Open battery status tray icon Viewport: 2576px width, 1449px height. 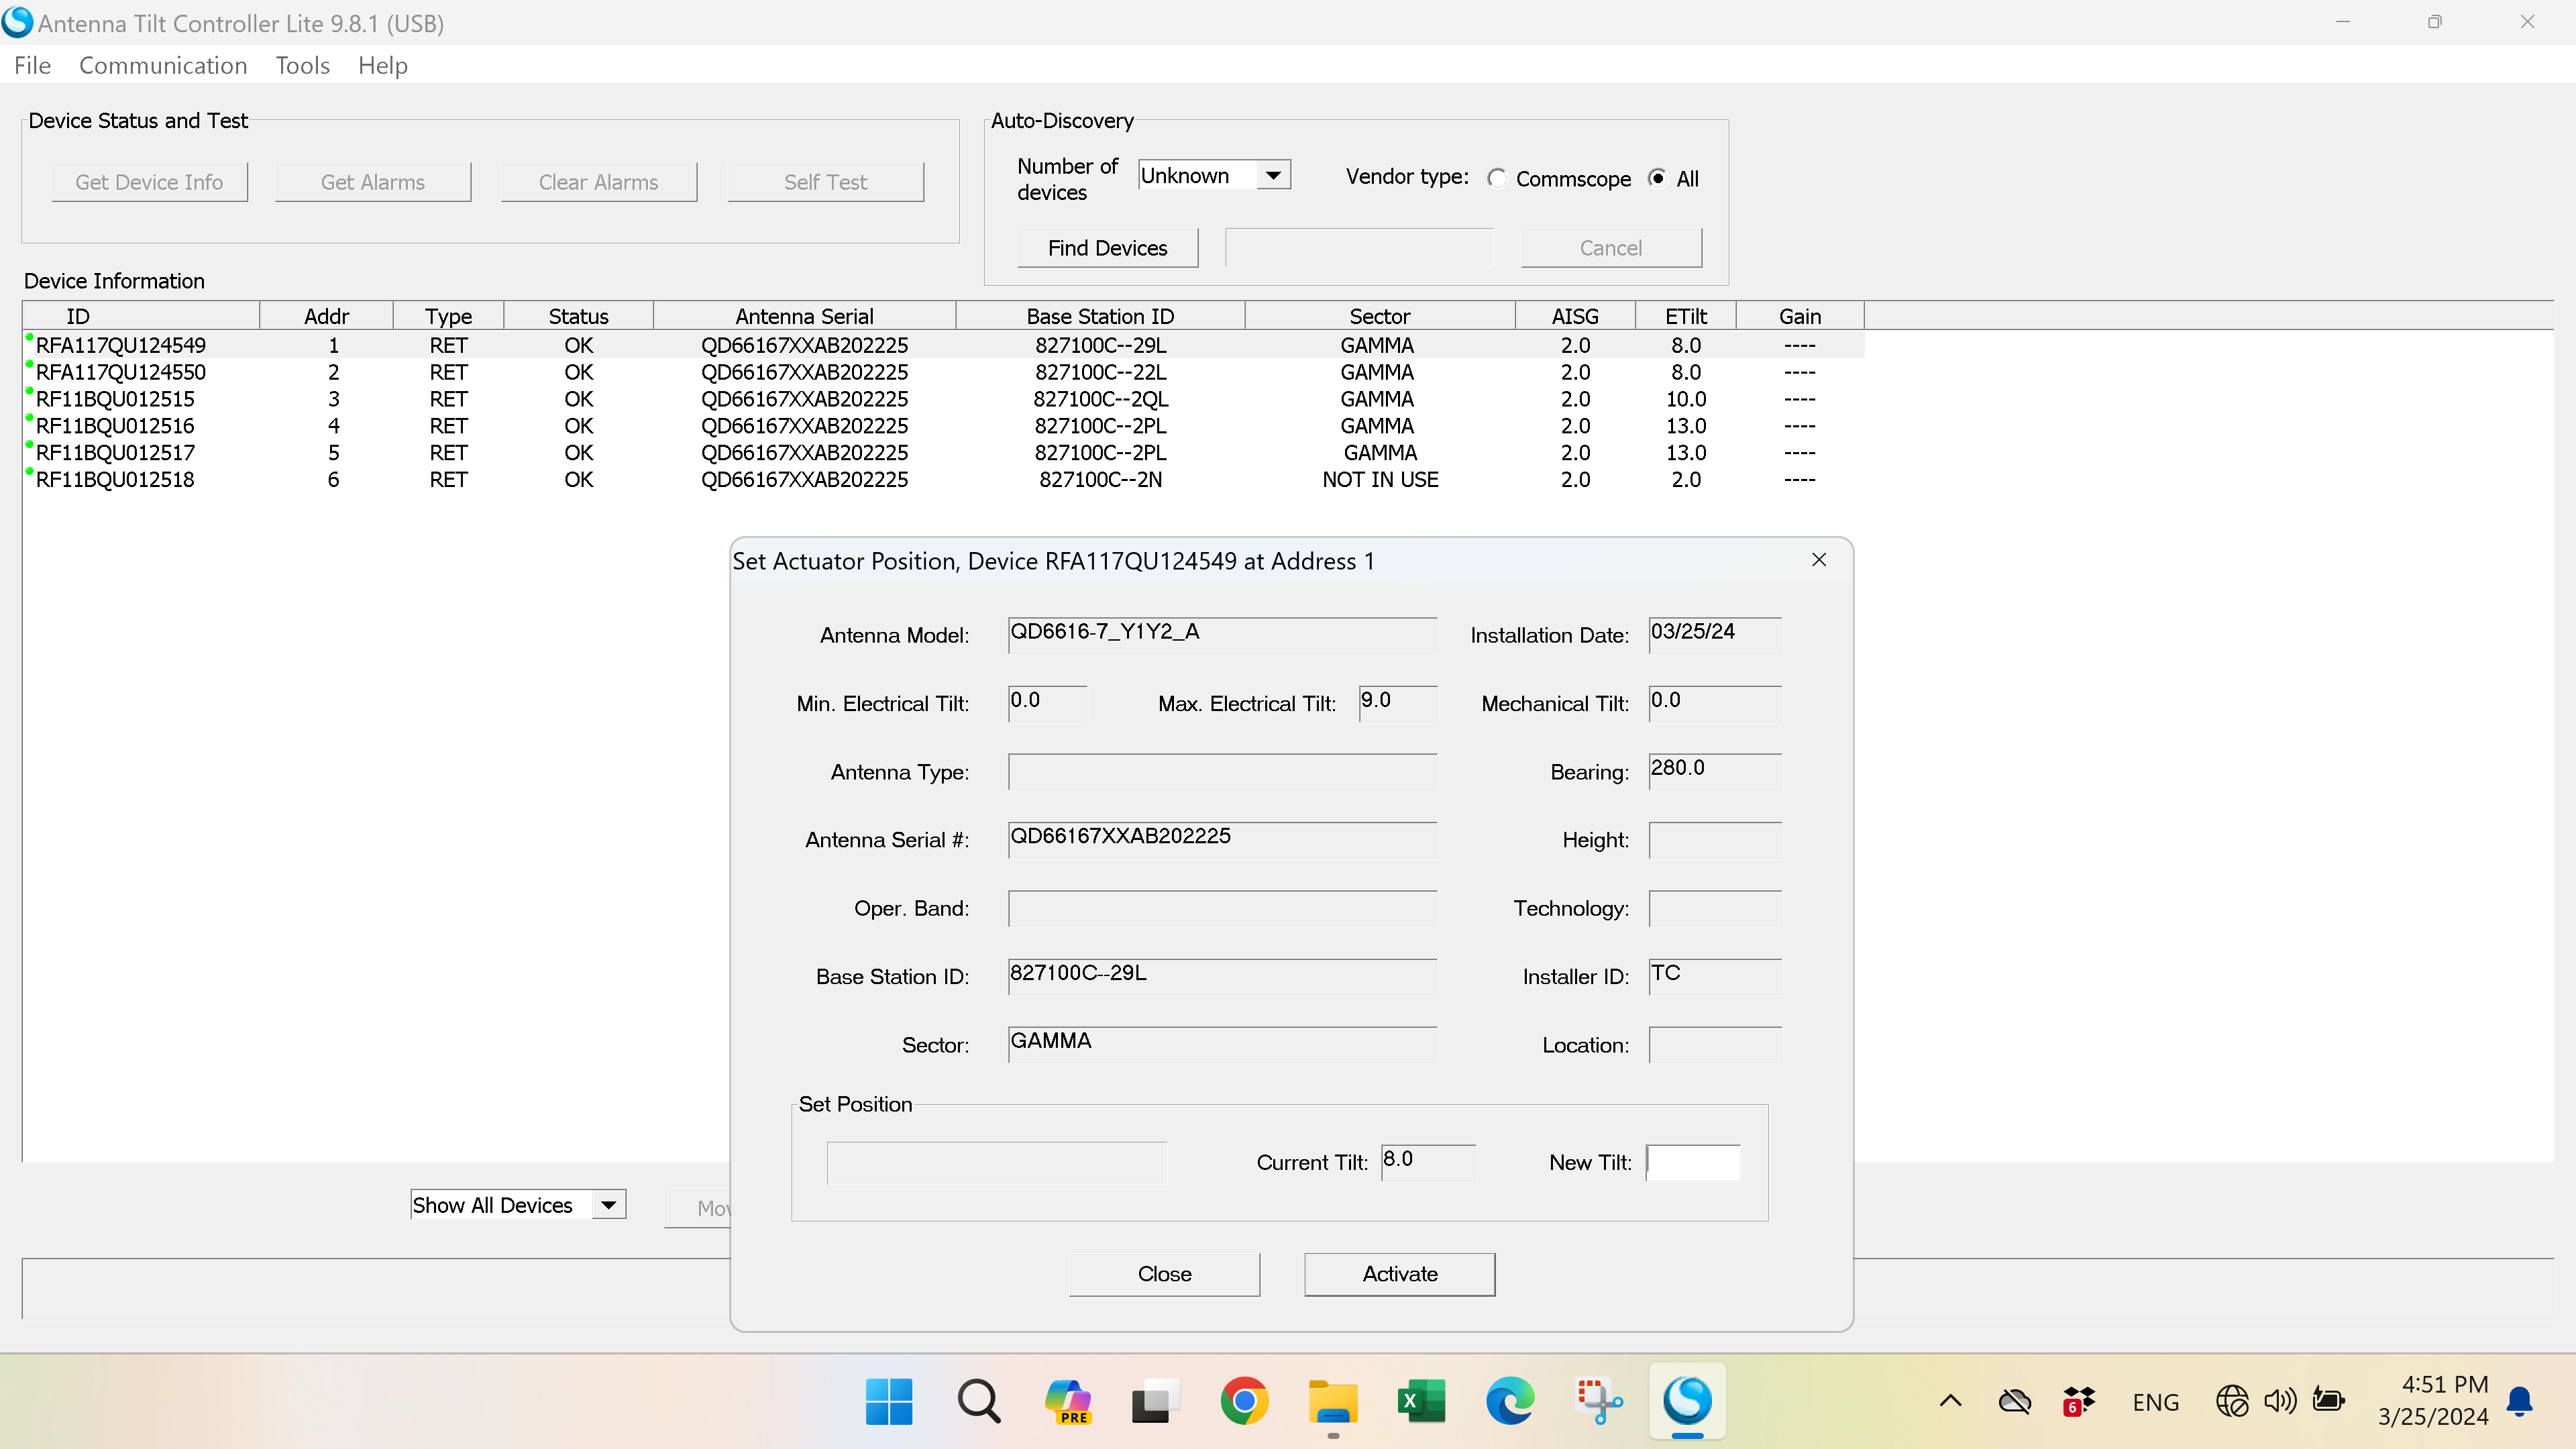pyautogui.click(x=2329, y=1401)
